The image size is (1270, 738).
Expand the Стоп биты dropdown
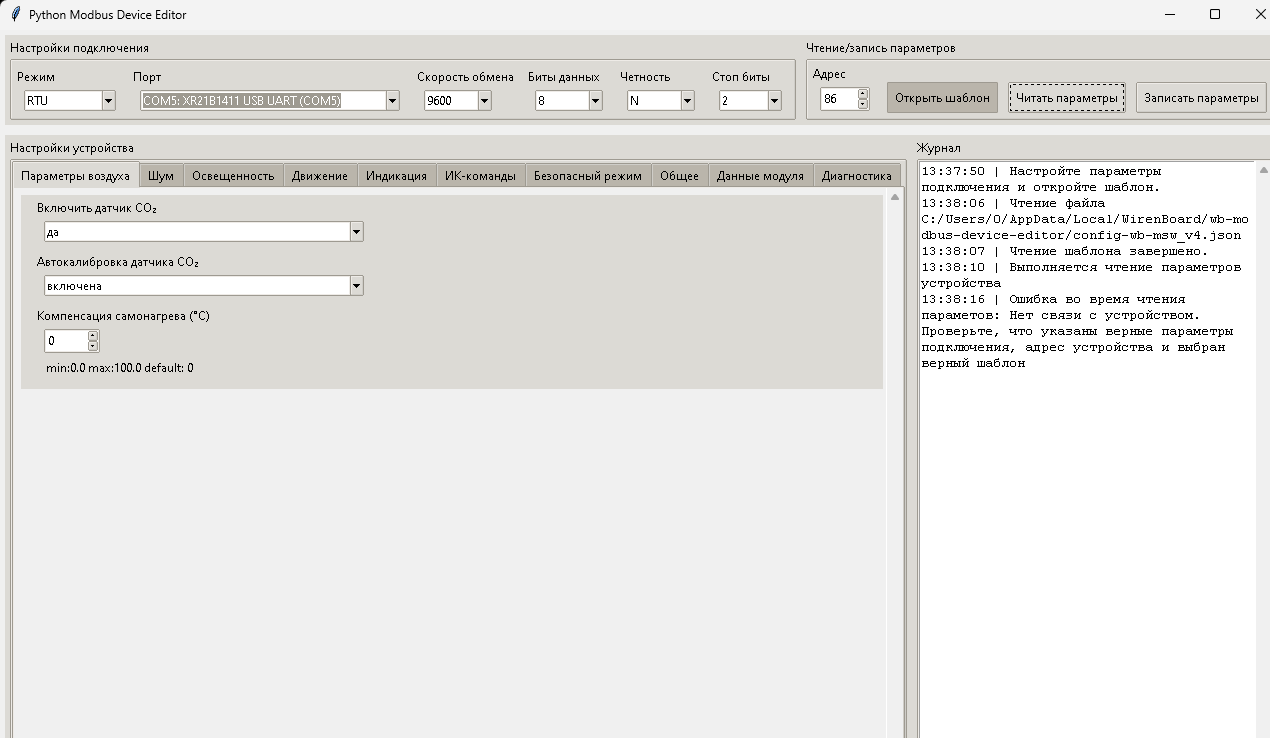pyautogui.click(x=774, y=101)
